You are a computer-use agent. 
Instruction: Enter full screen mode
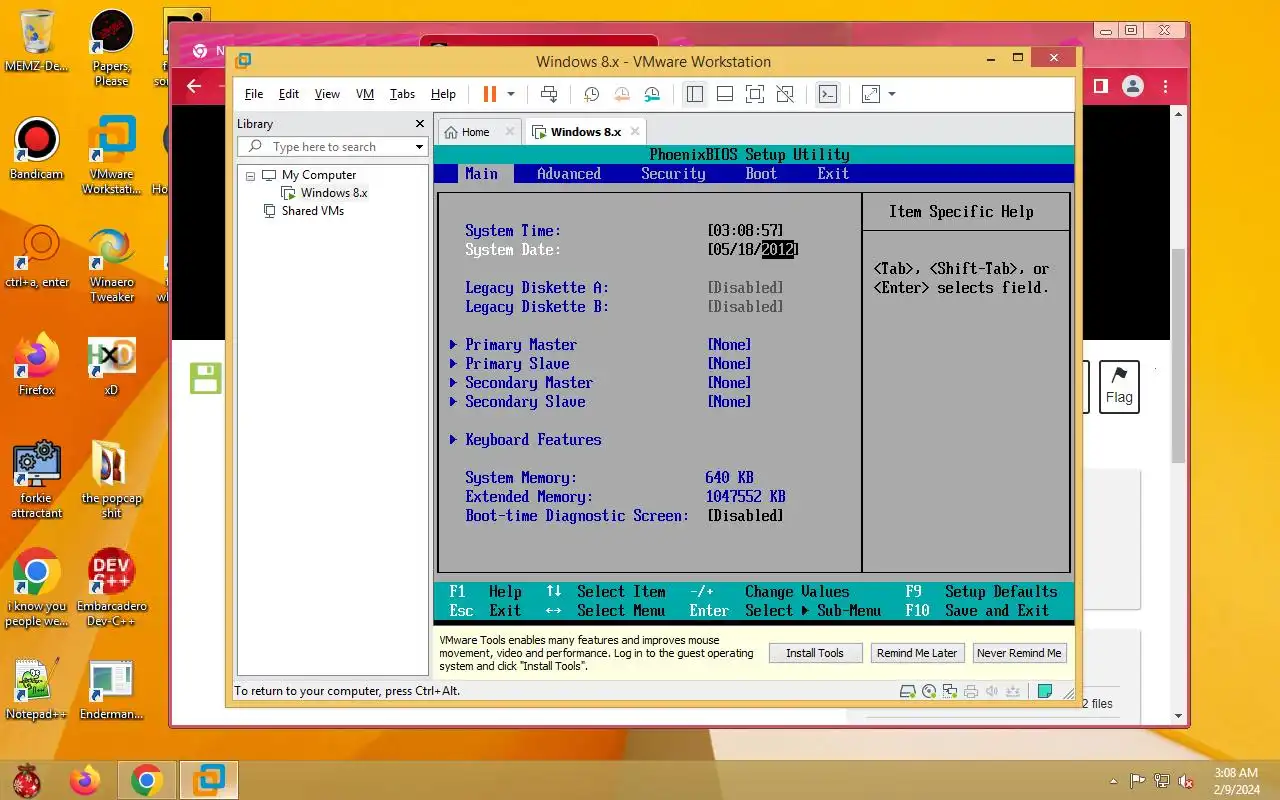[755, 94]
